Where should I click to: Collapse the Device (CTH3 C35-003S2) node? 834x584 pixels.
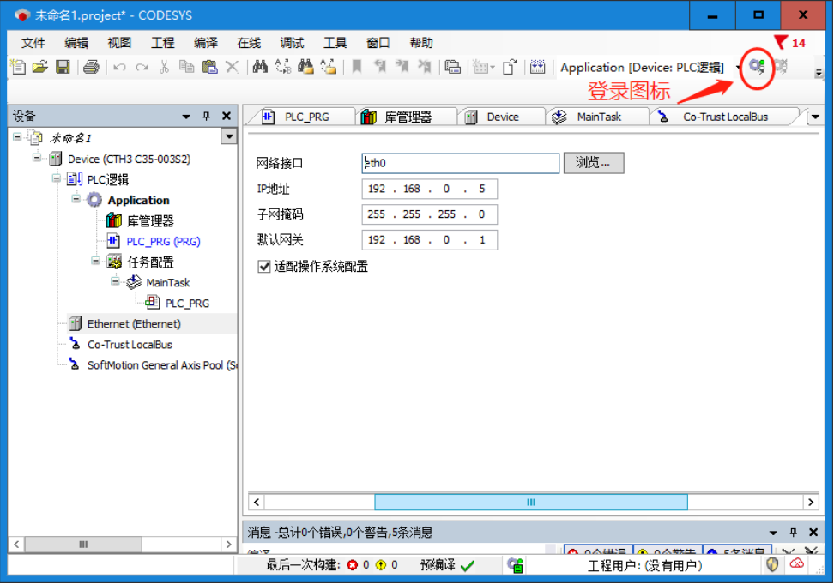37,157
